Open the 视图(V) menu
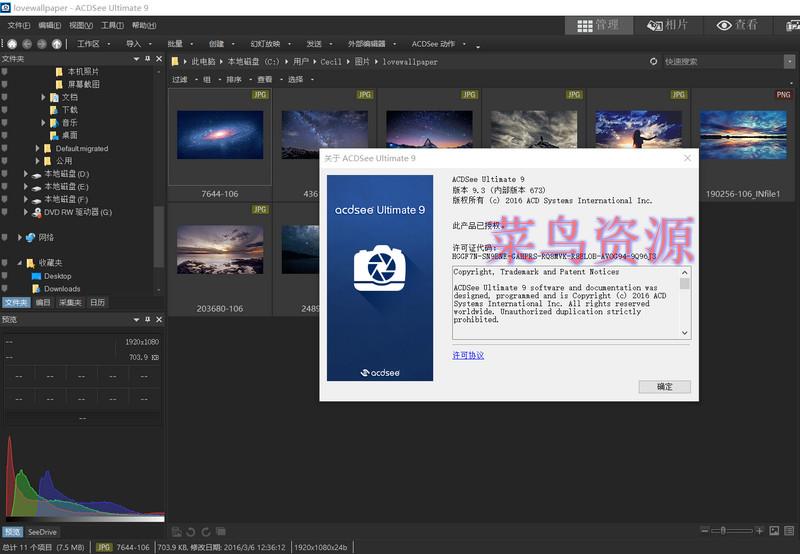Image resolution: width=800 pixels, height=554 pixels. (x=81, y=25)
